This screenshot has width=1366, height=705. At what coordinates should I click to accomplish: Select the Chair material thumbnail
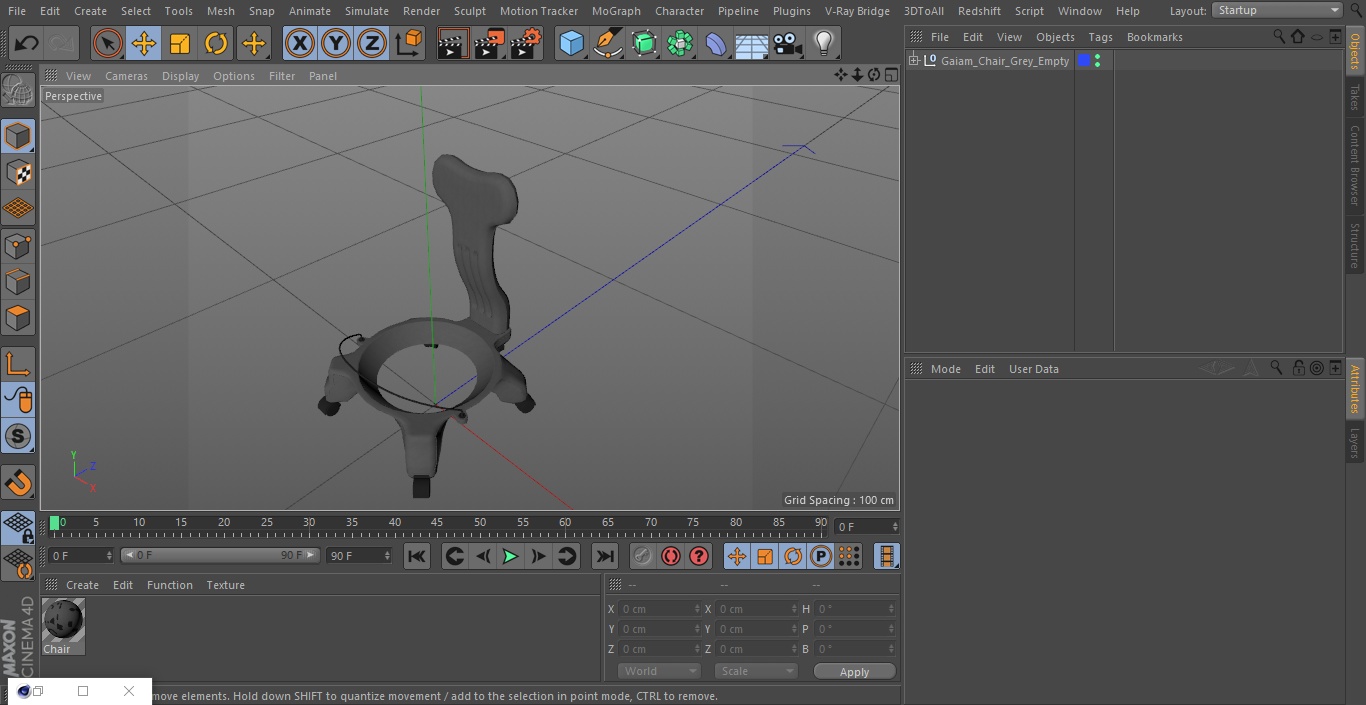pyautogui.click(x=64, y=621)
